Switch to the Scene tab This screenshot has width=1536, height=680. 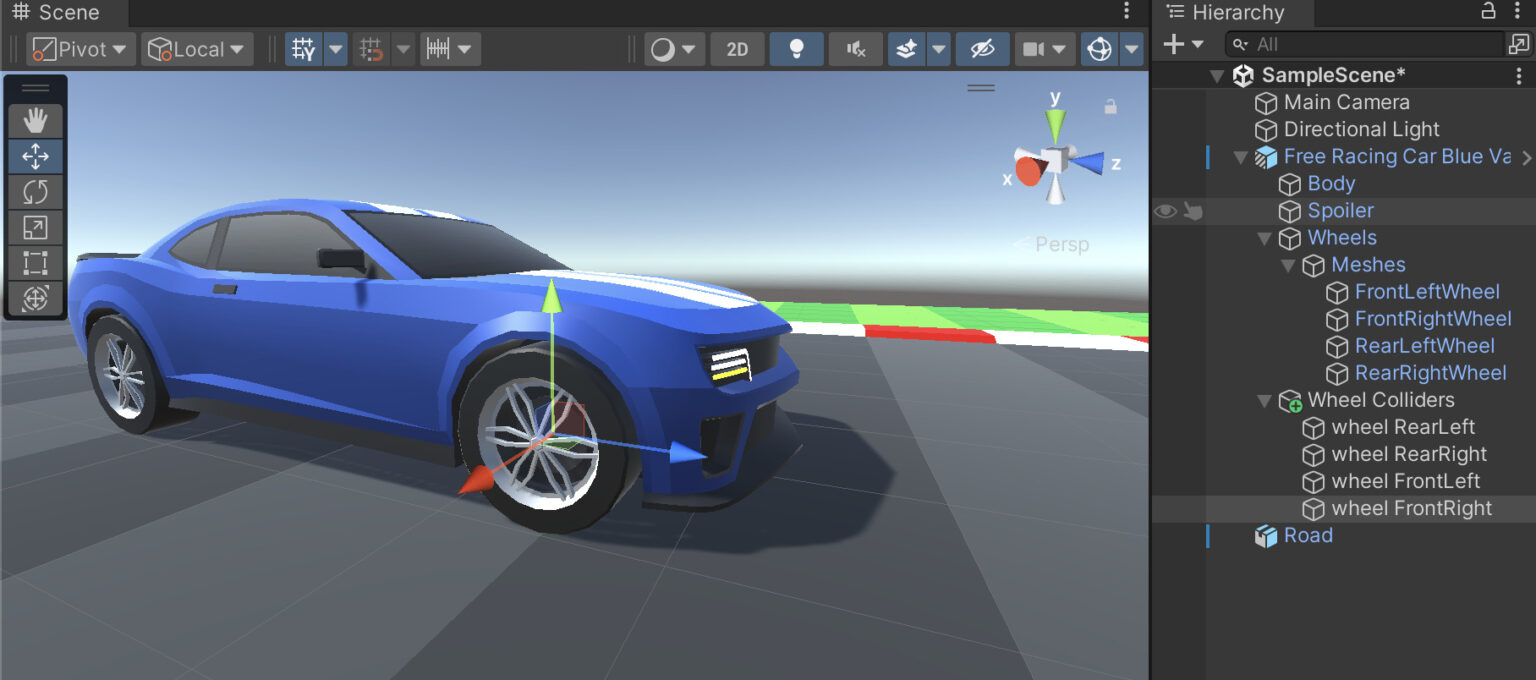pos(61,13)
